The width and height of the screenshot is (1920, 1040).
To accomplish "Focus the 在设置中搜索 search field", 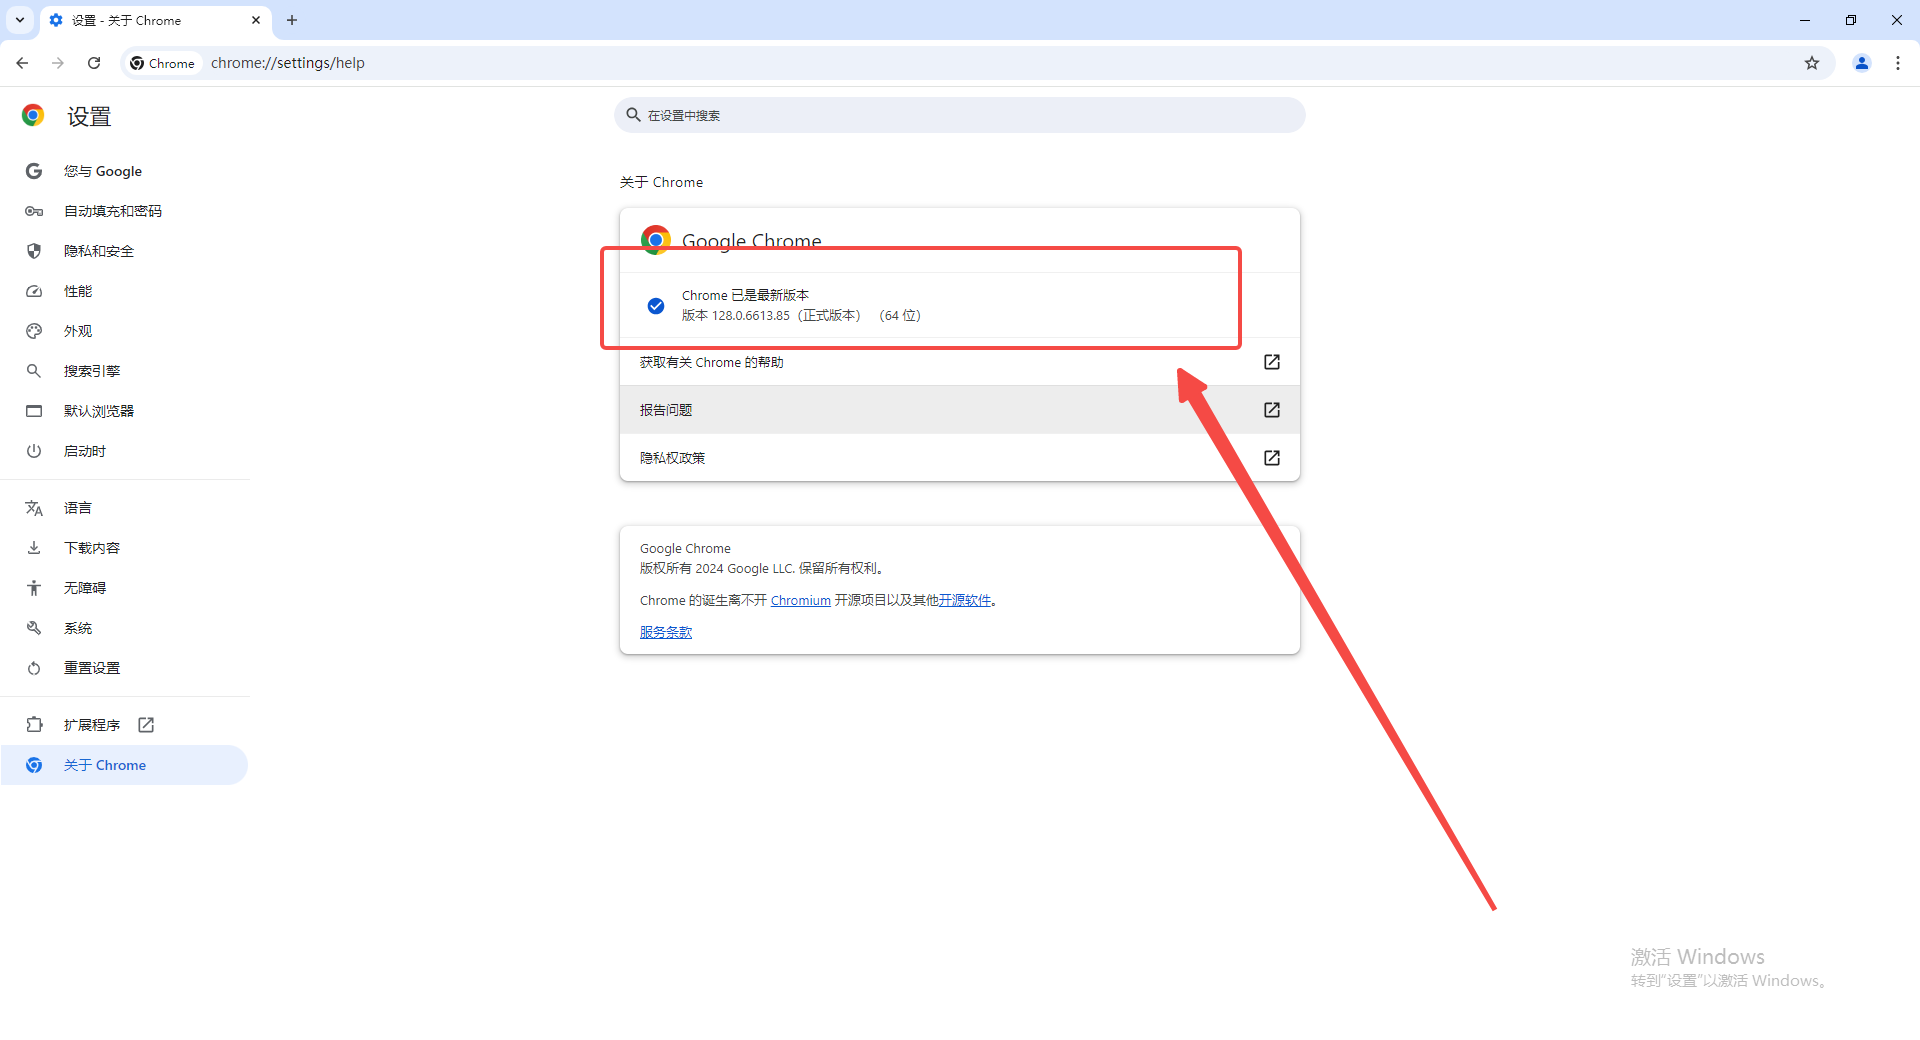I will click(x=960, y=115).
